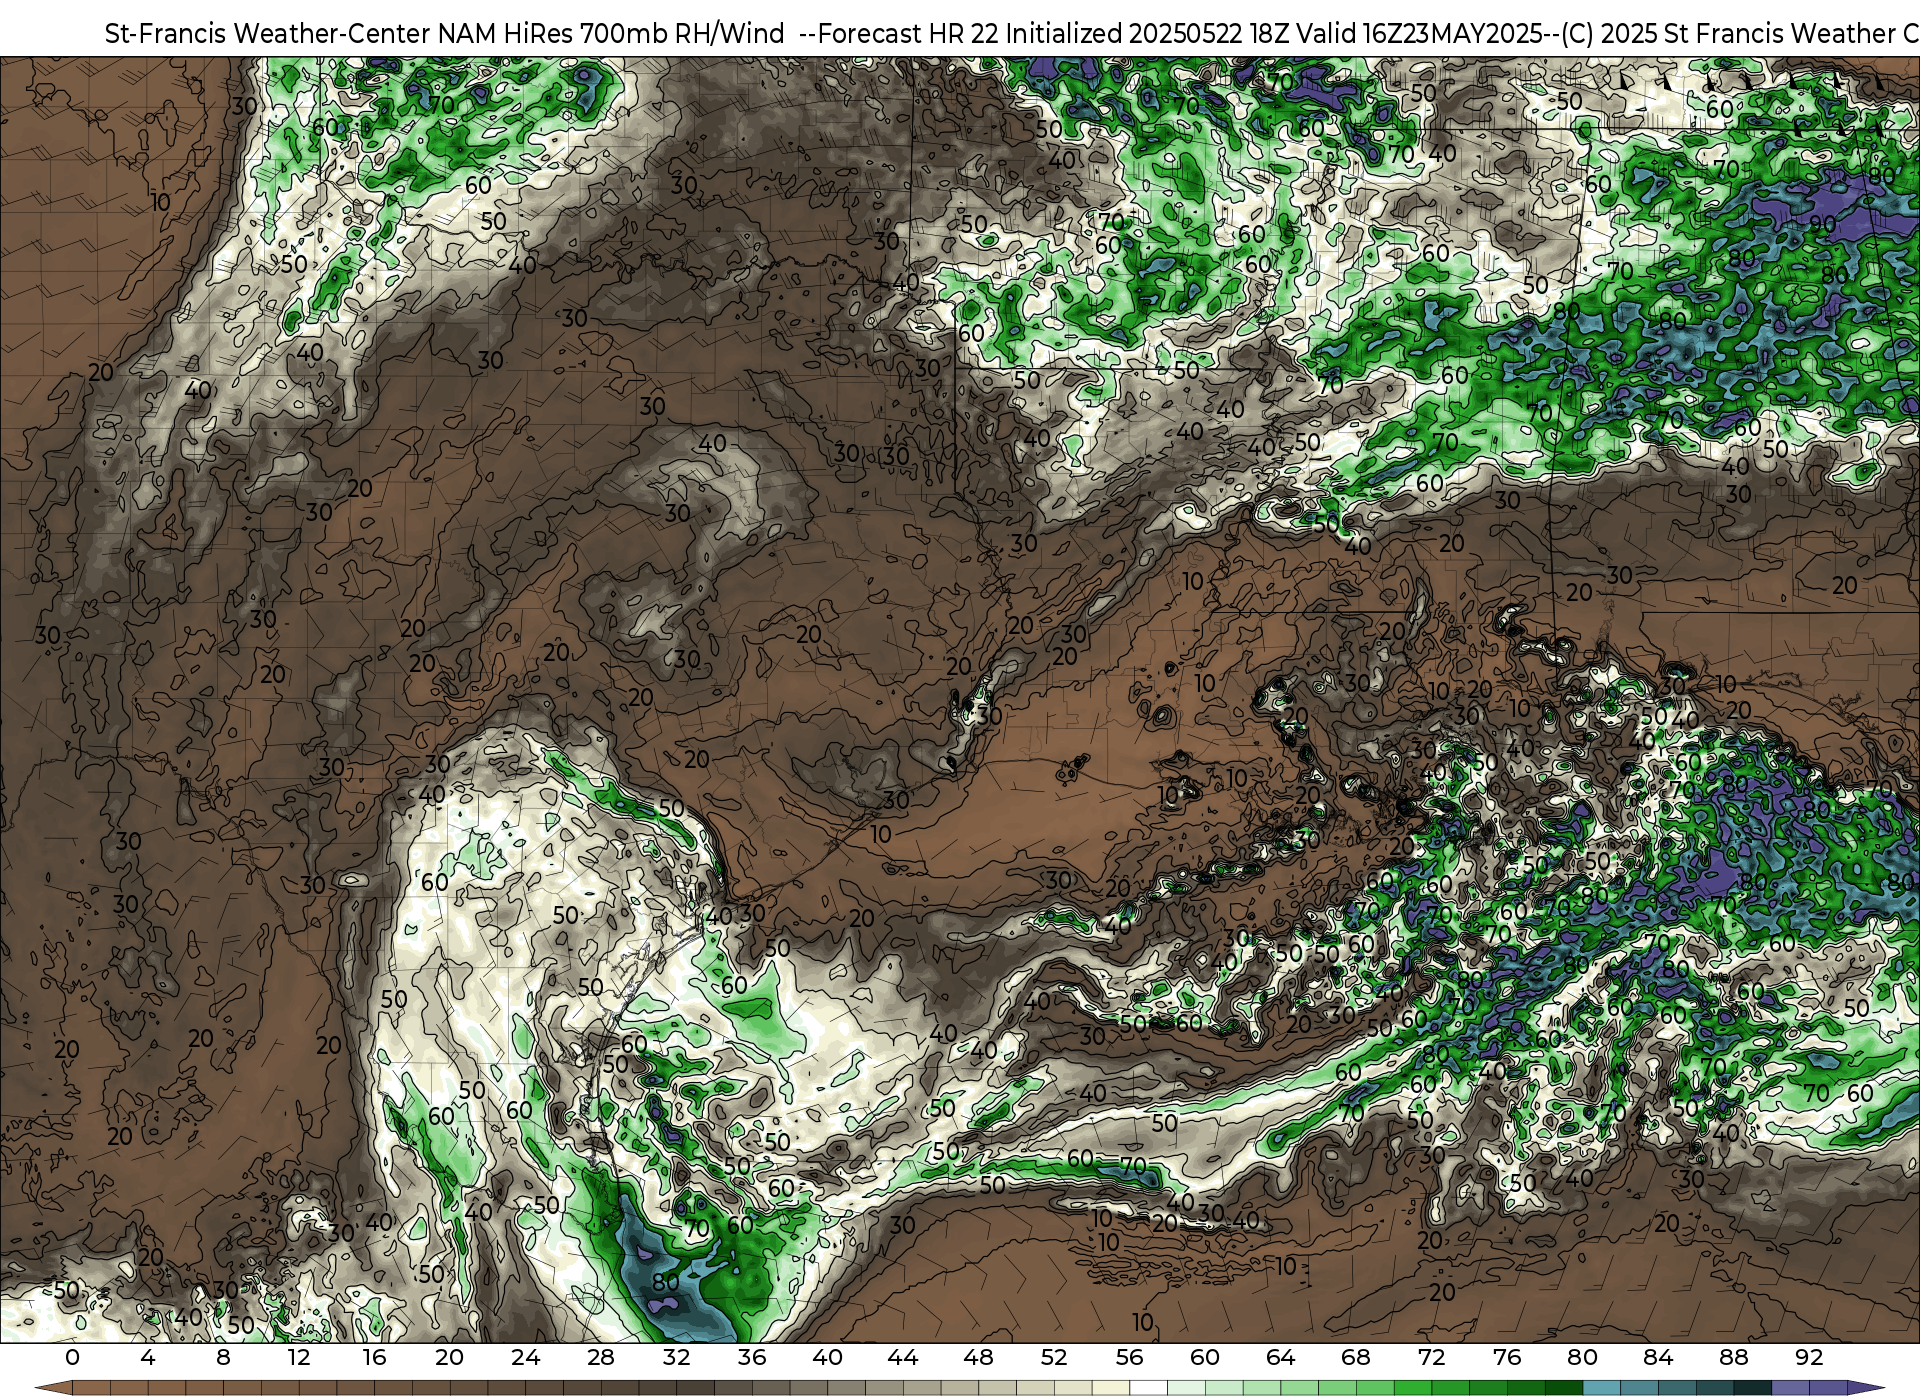This screenshot has height=1400, width=1920.
Task: Click the colorbar label 28
Action: (x=601, y=1358)
